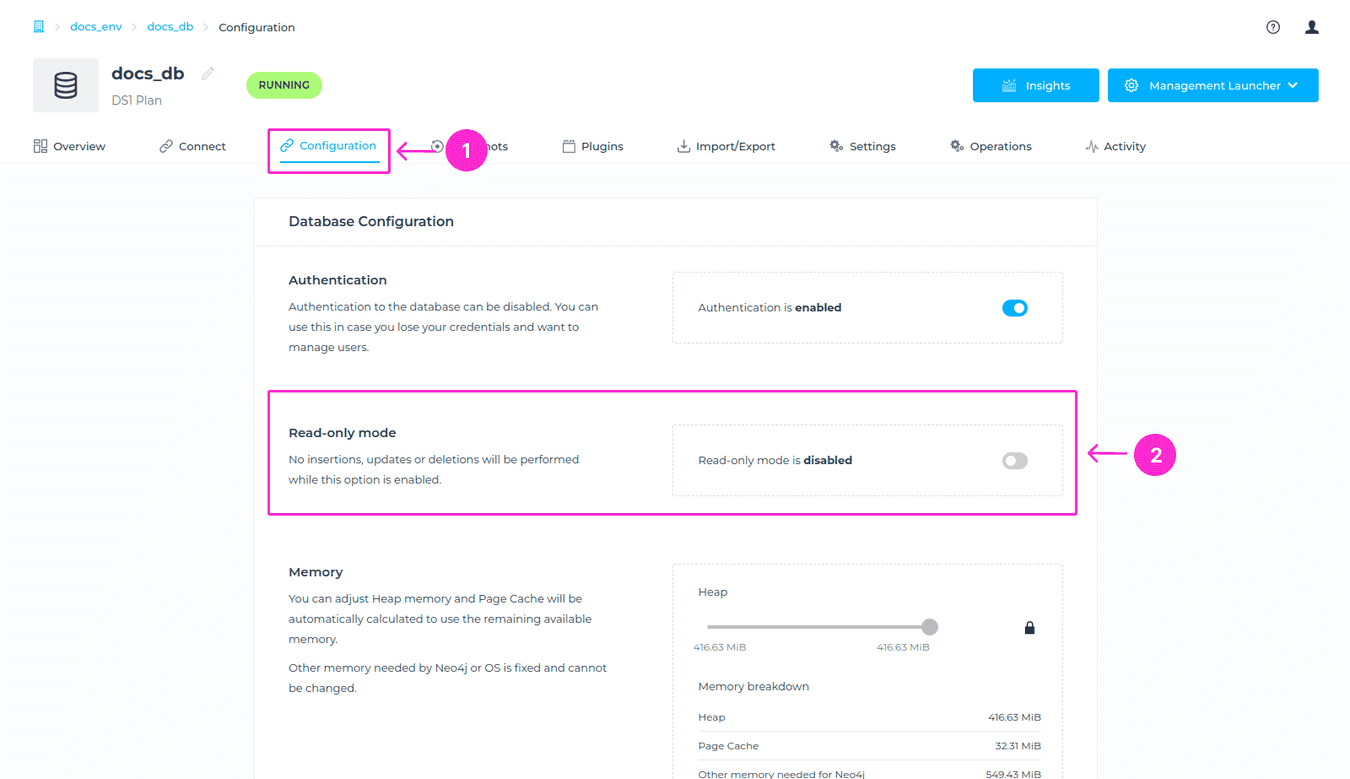The width and height of the screenshot is (1350, 779).
Task: Click the Import/Export download icon
Action: [682, 145]
